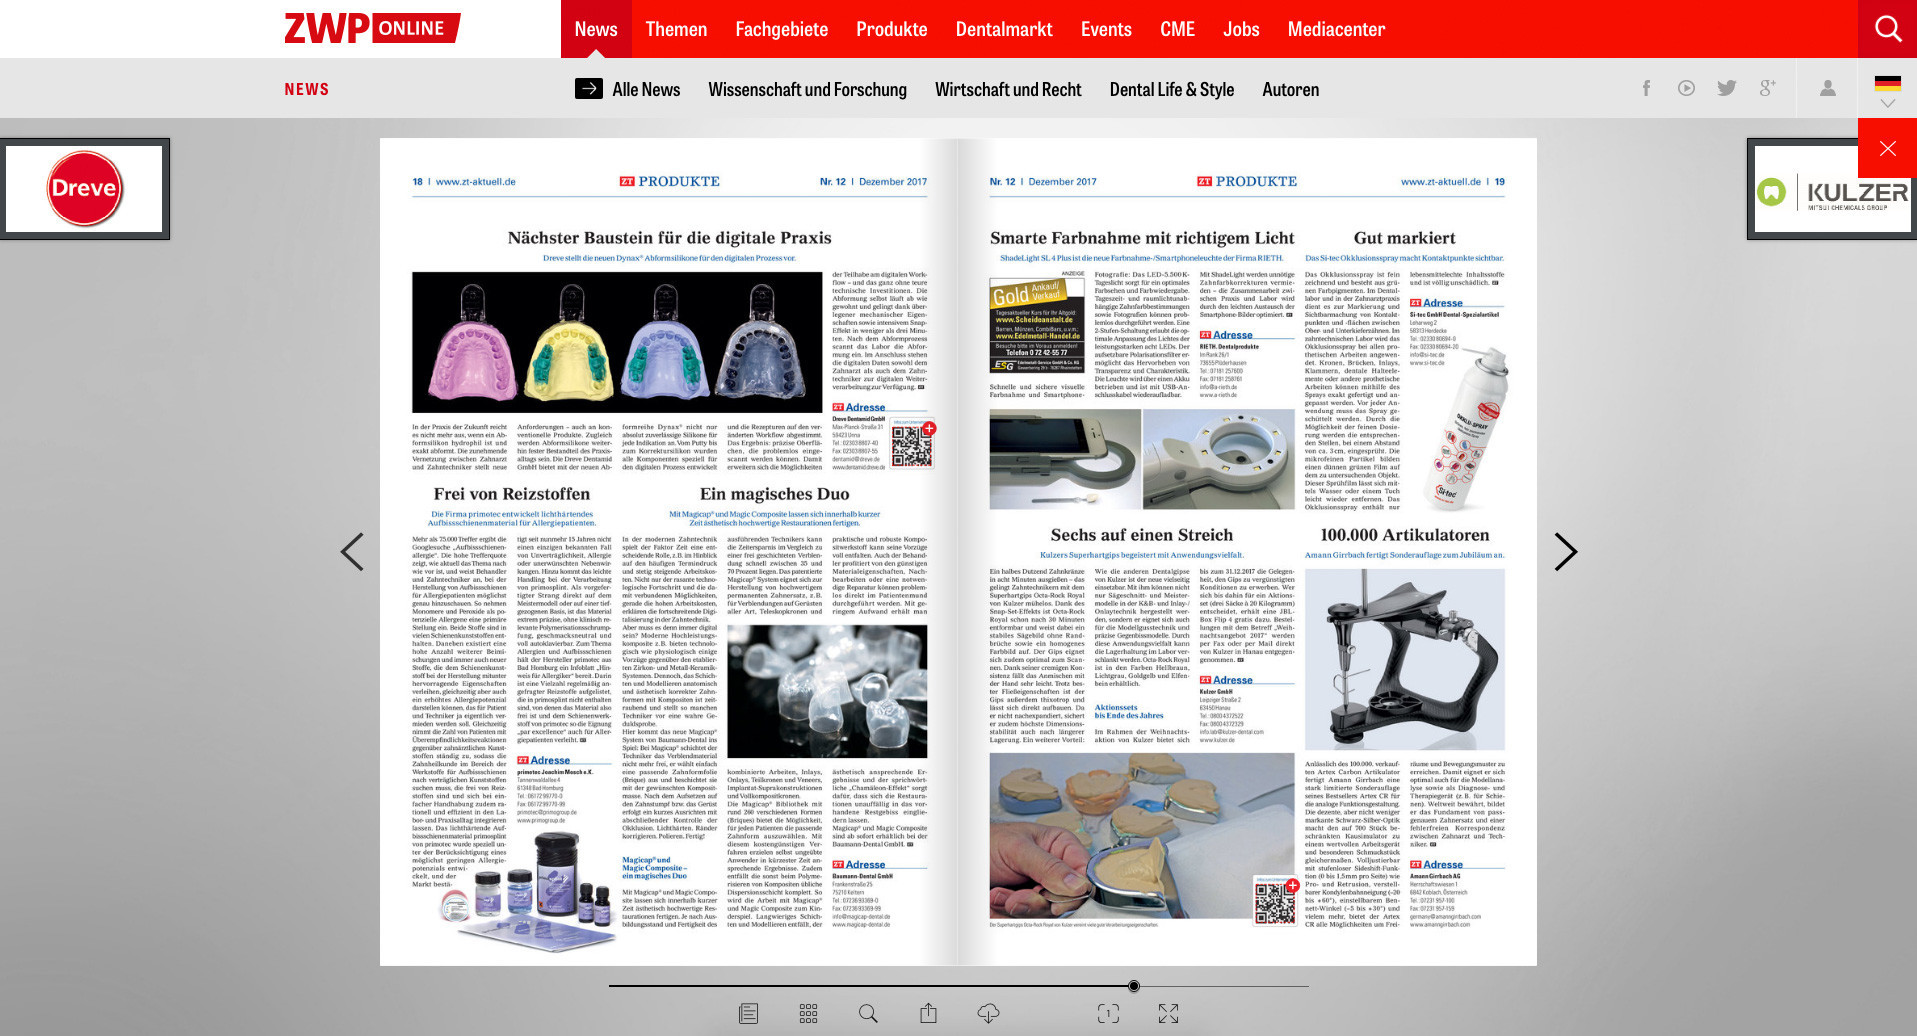The height and width of the screenshot is (1036, 1917).
Task: Click the share icon in viewer toolbar
Action: pyautogui.click(x=928, y=1014)
